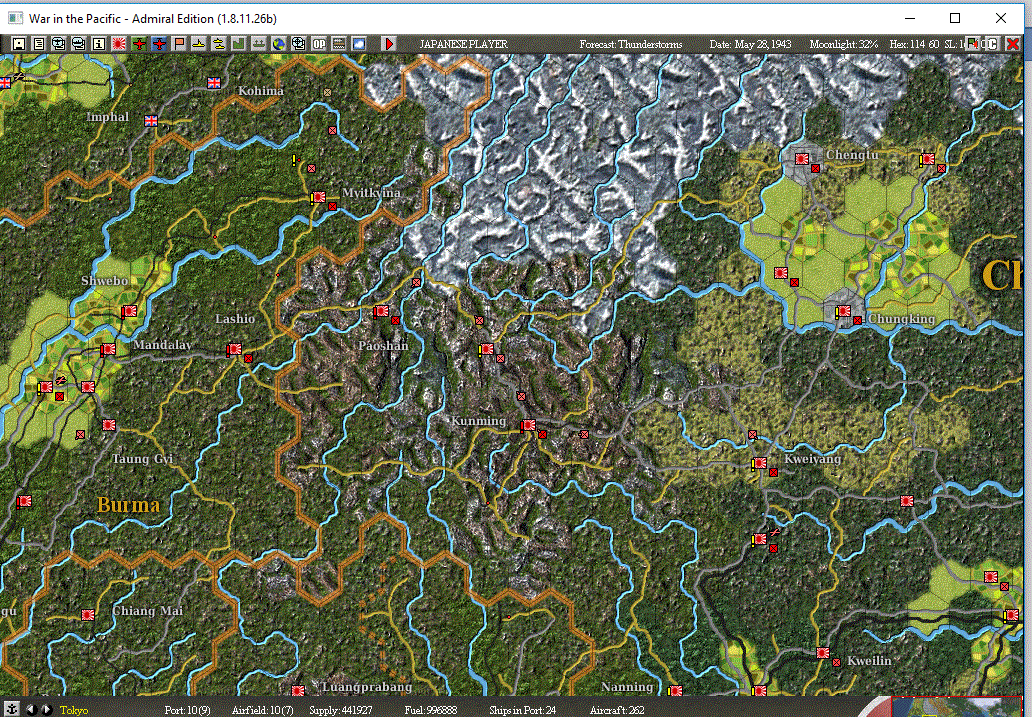Select the Japanese base flag at Mandalay

tap(108, 350)
